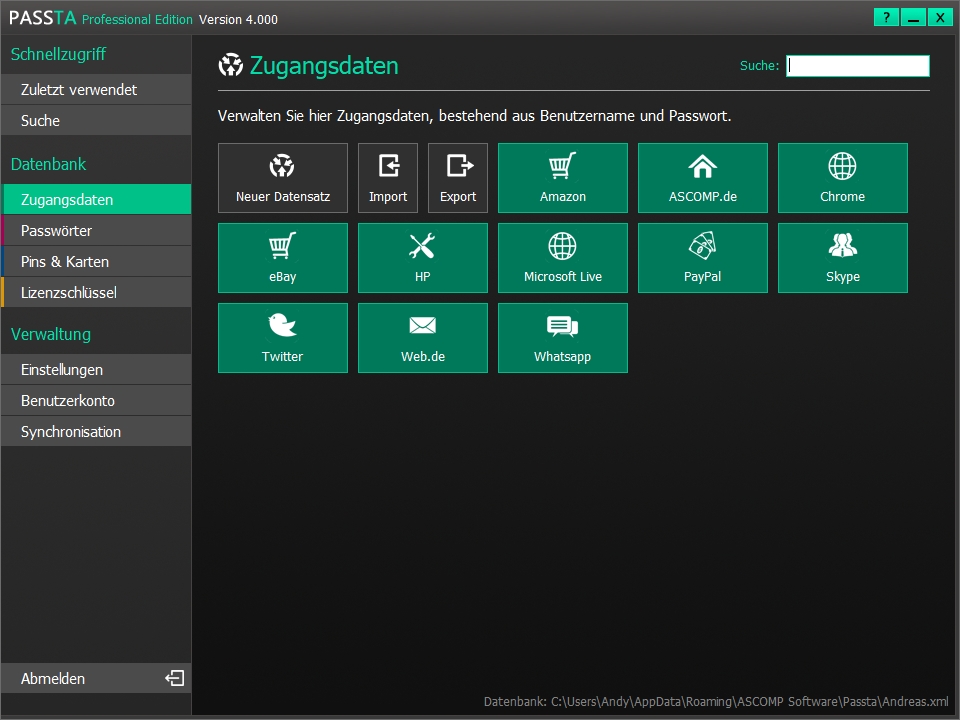Click the database path text in status bar
The height and width of the screenshot is (720, 960).
[716, 702]
